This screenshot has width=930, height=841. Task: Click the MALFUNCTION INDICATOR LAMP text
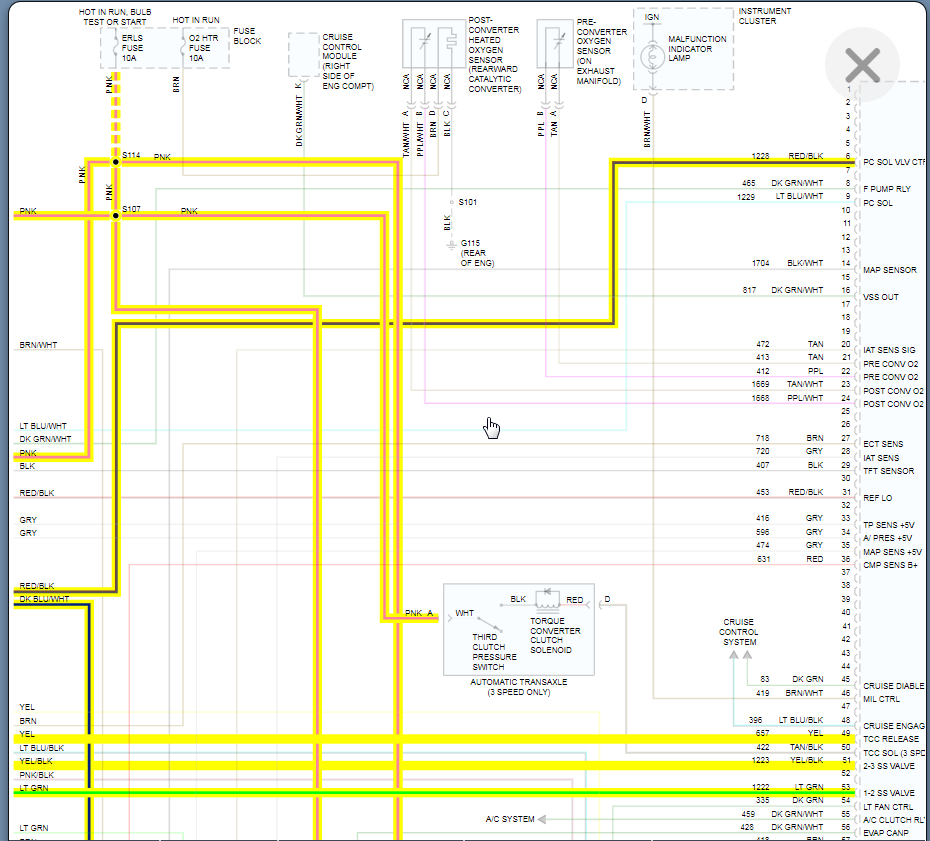click(x=697, y=49)
